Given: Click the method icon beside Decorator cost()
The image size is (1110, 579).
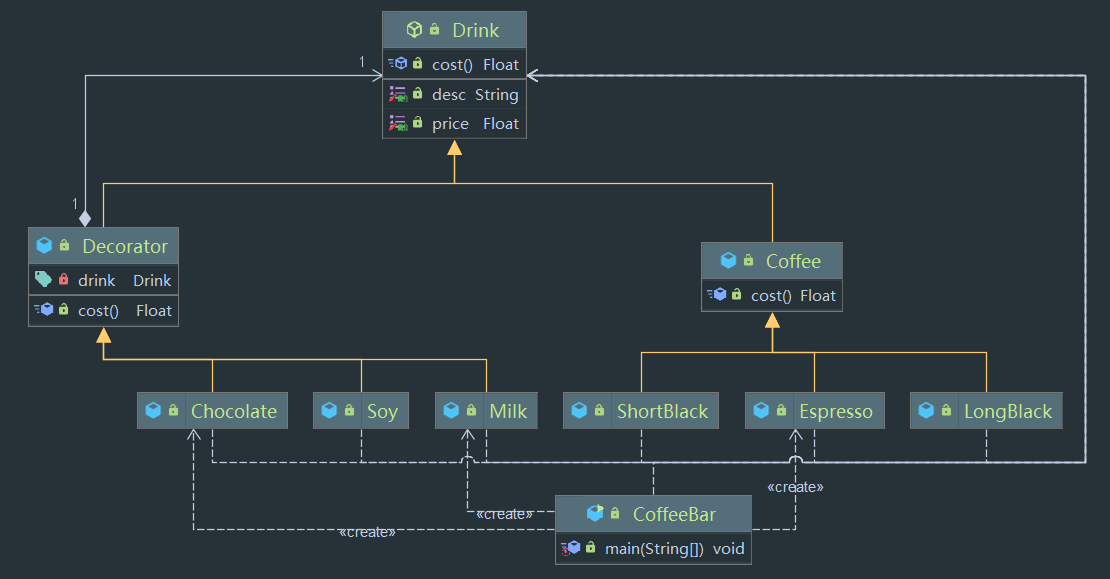Looking at the screenshot, I should coord(44,309).
